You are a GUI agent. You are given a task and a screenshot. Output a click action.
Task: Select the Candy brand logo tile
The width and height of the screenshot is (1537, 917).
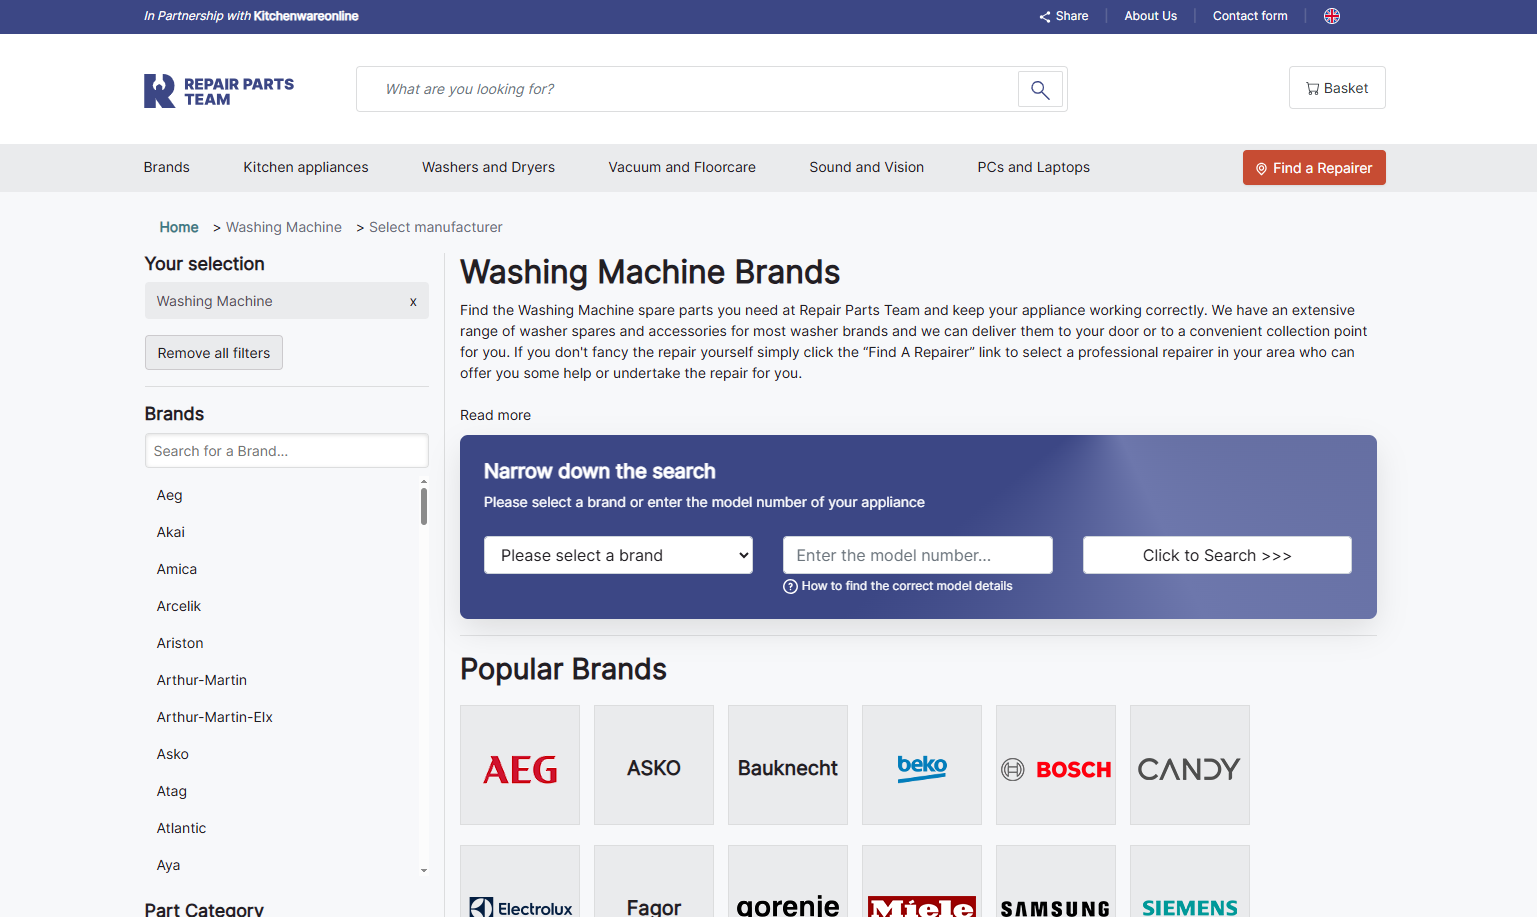1190,765
